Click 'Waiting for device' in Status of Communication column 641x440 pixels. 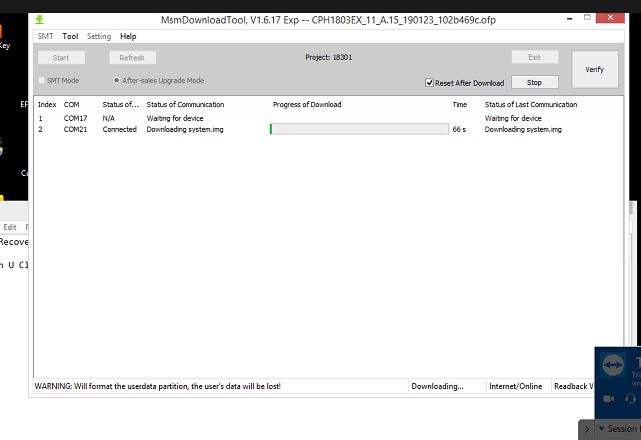tap(175, 118)
